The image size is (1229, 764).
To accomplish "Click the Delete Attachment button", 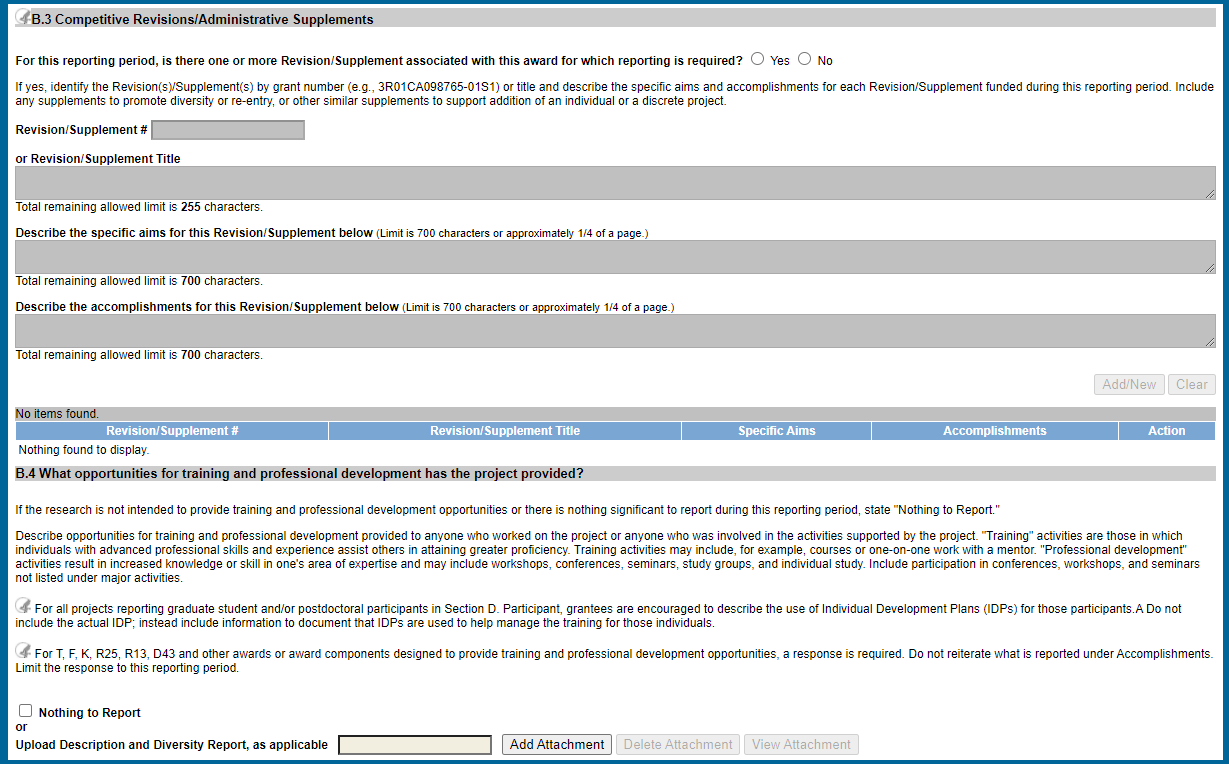I will [x=678, y=745].
